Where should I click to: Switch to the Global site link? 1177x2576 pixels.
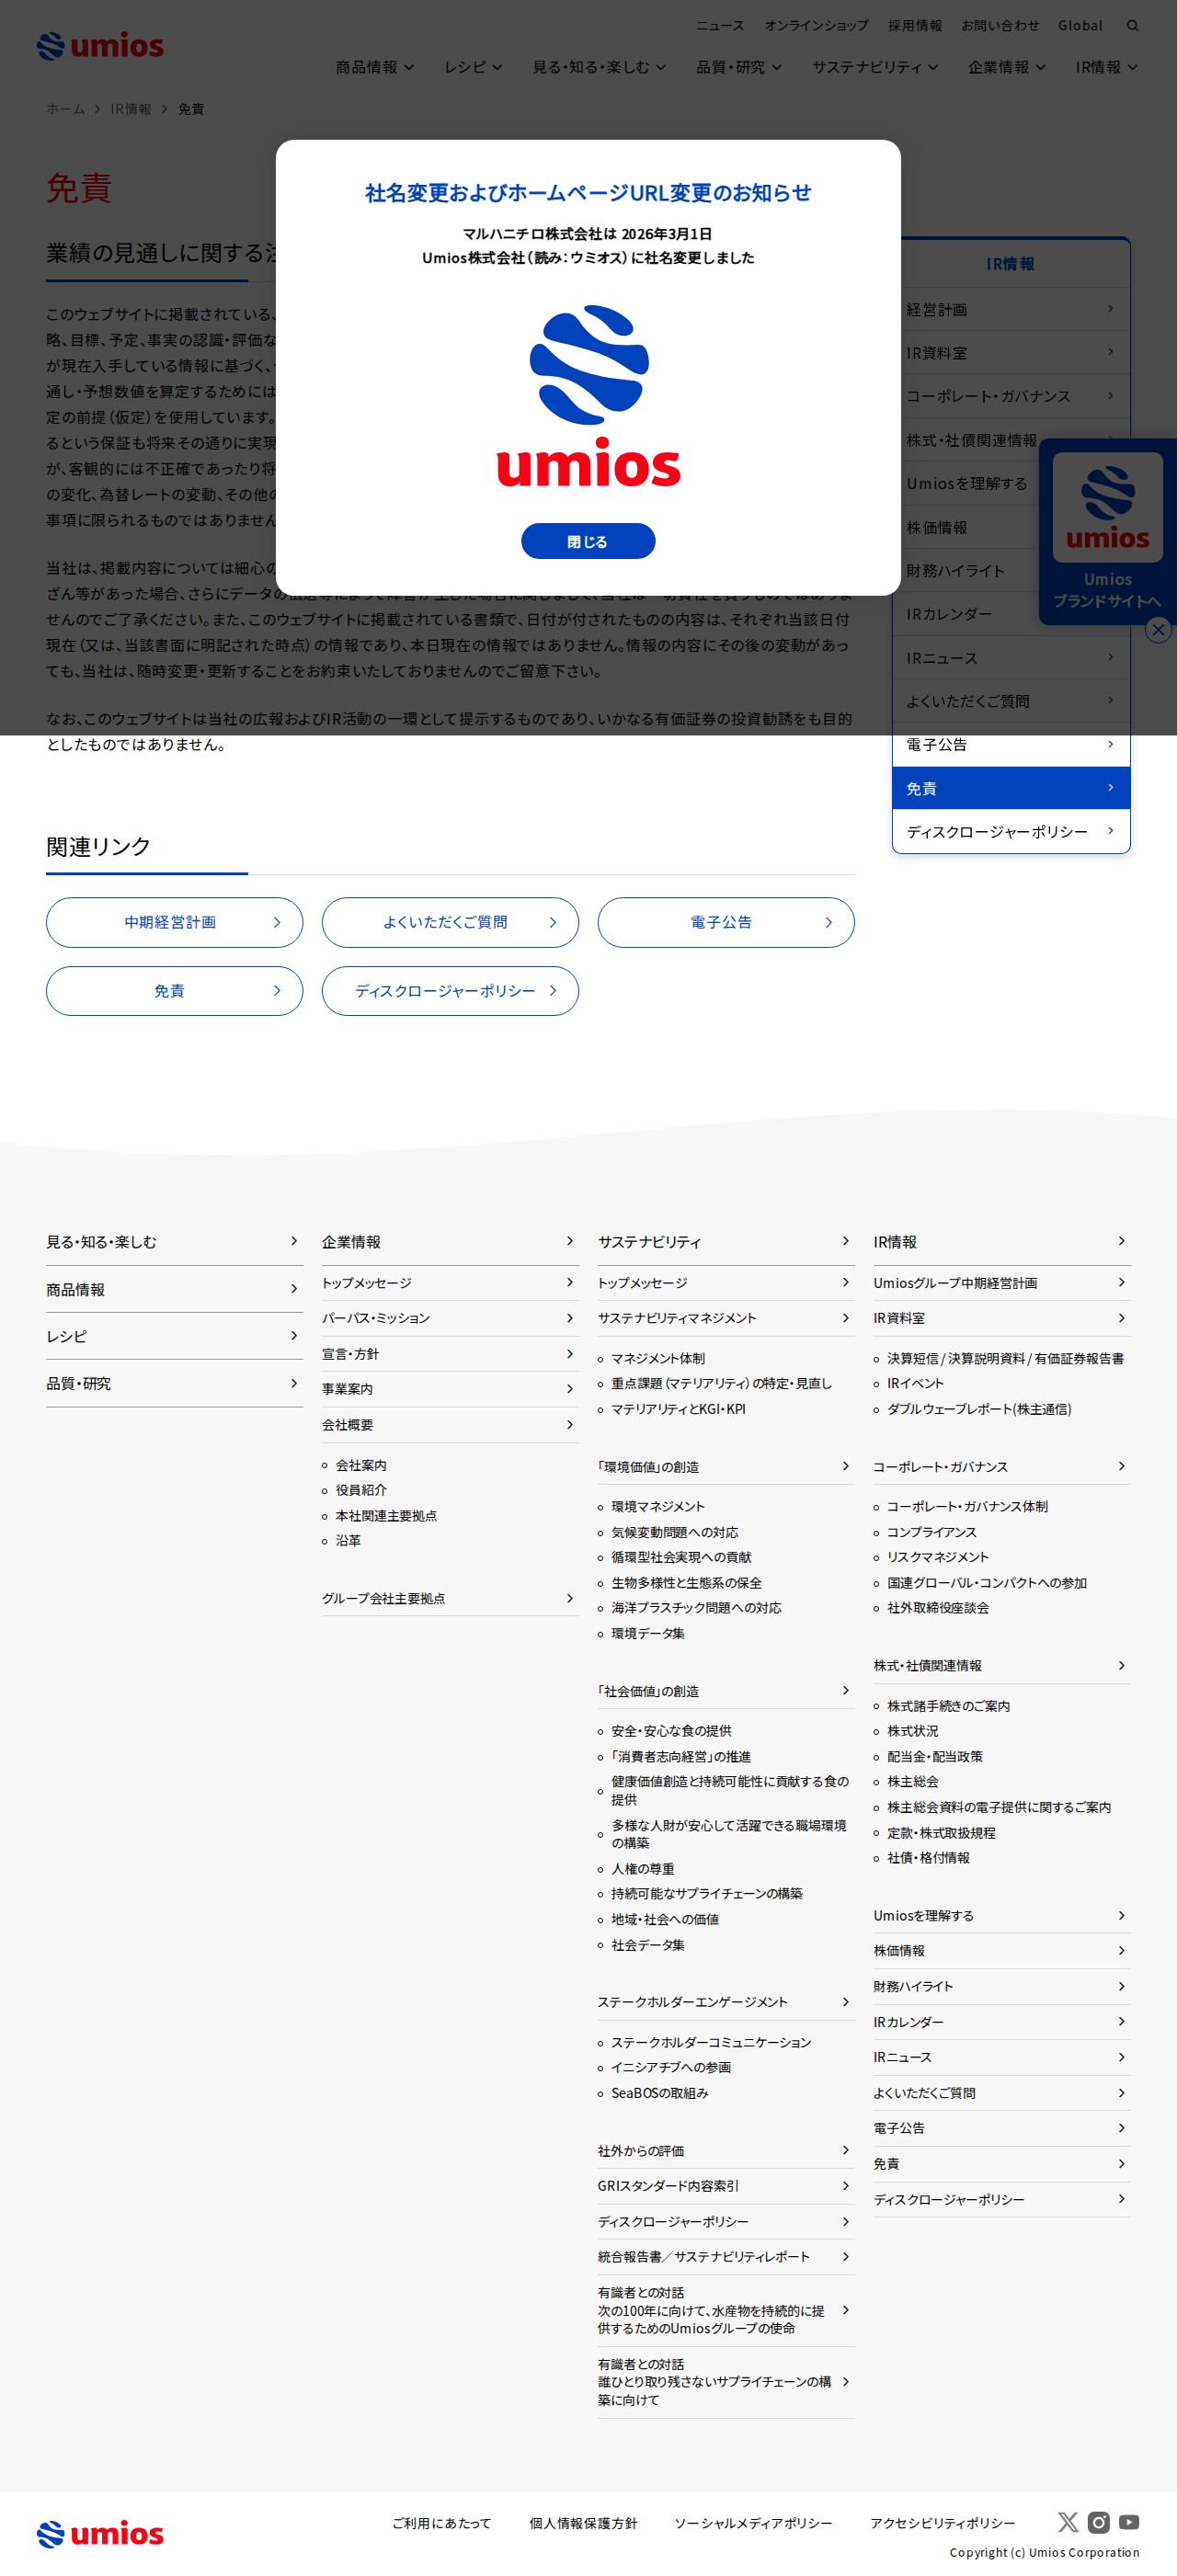[1080, 26]
